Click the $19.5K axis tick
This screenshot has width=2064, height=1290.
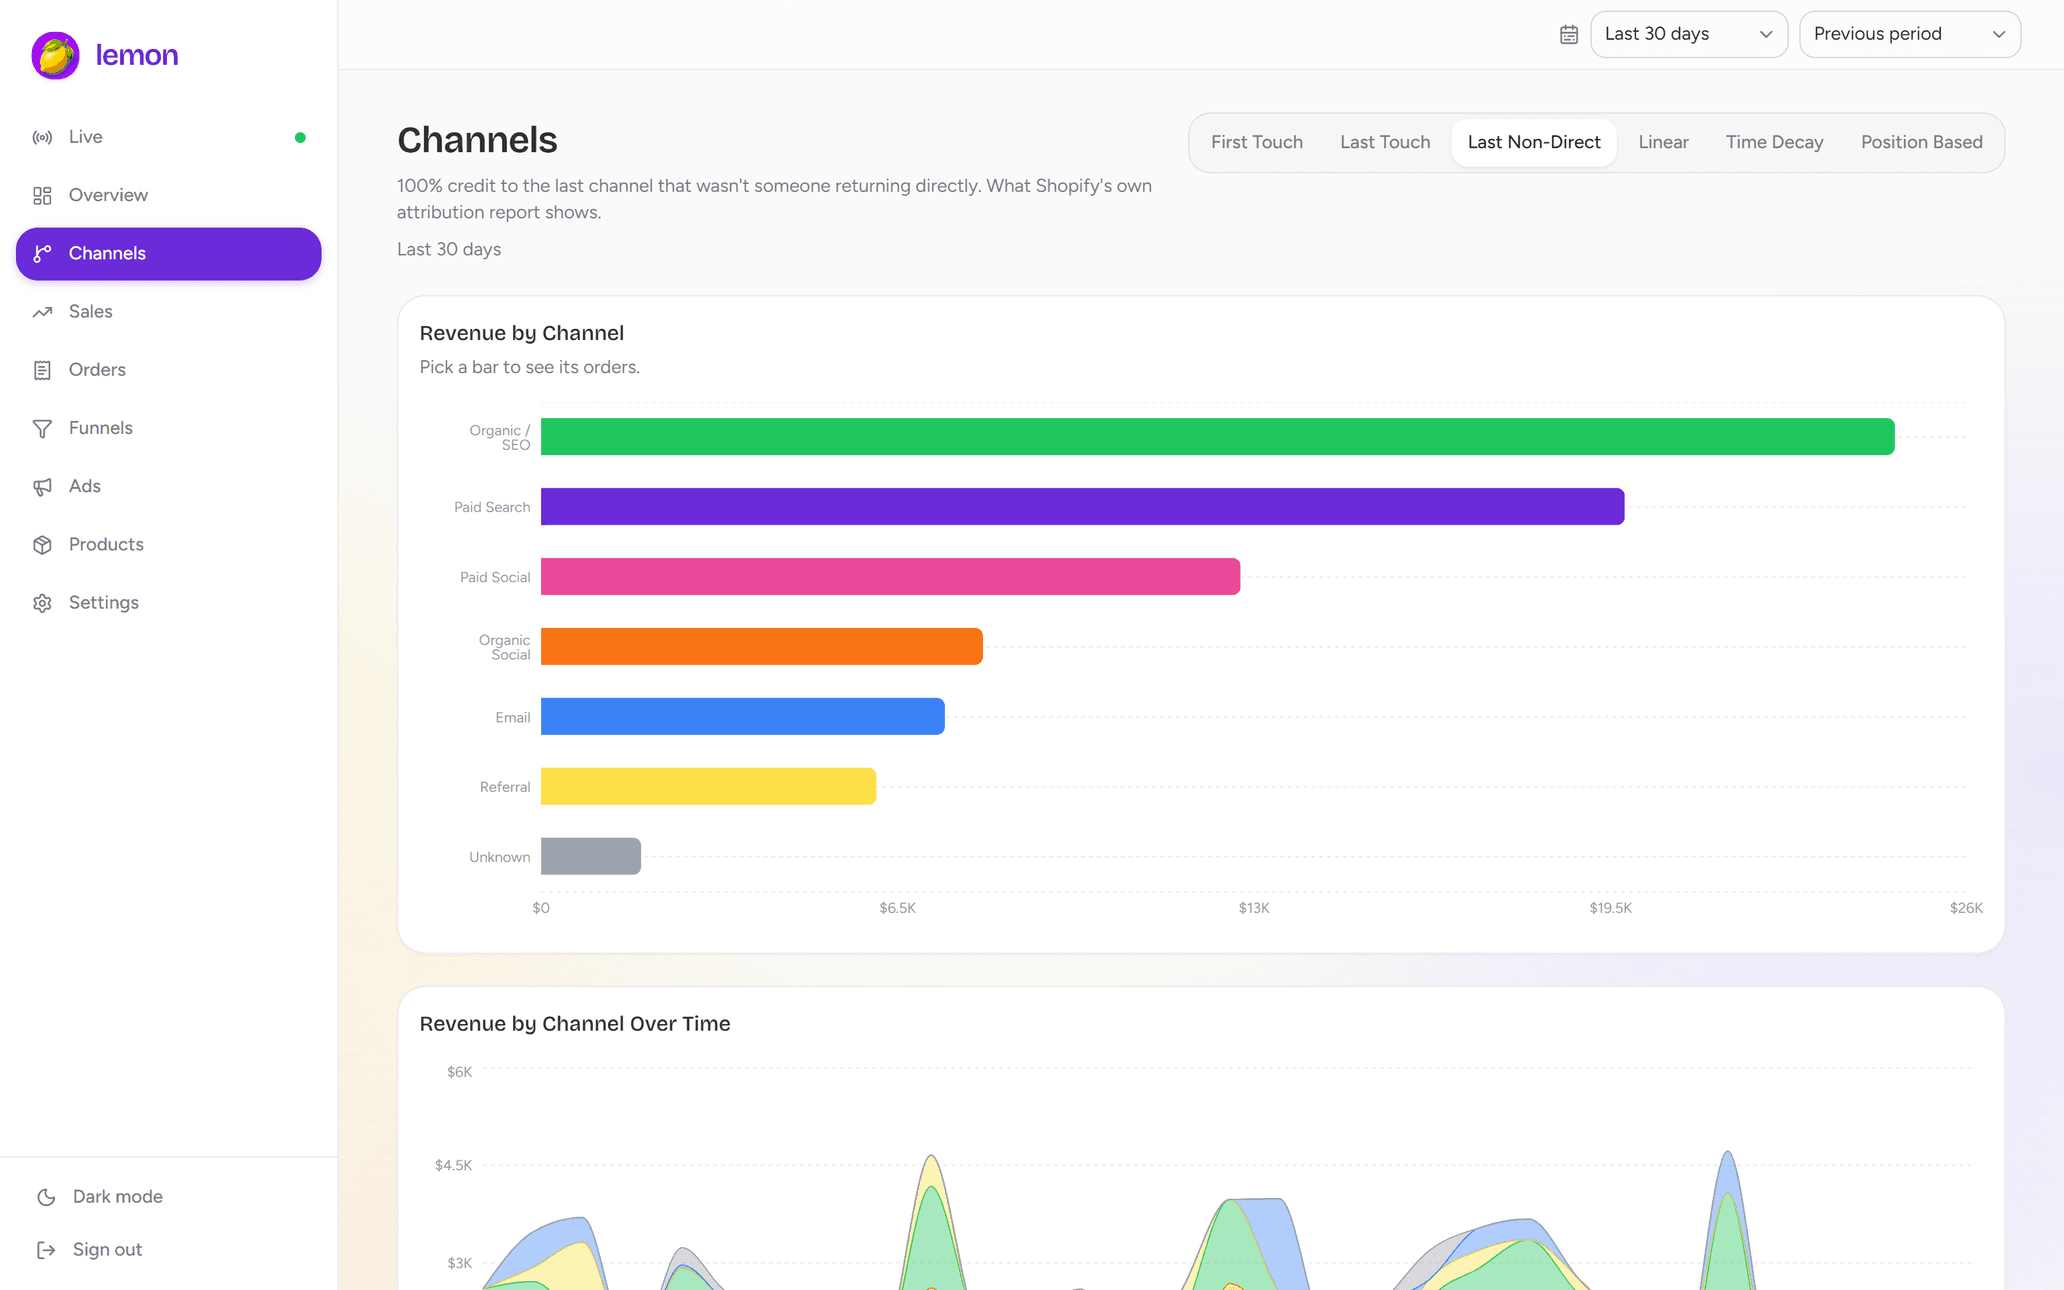click(1610, 908)
